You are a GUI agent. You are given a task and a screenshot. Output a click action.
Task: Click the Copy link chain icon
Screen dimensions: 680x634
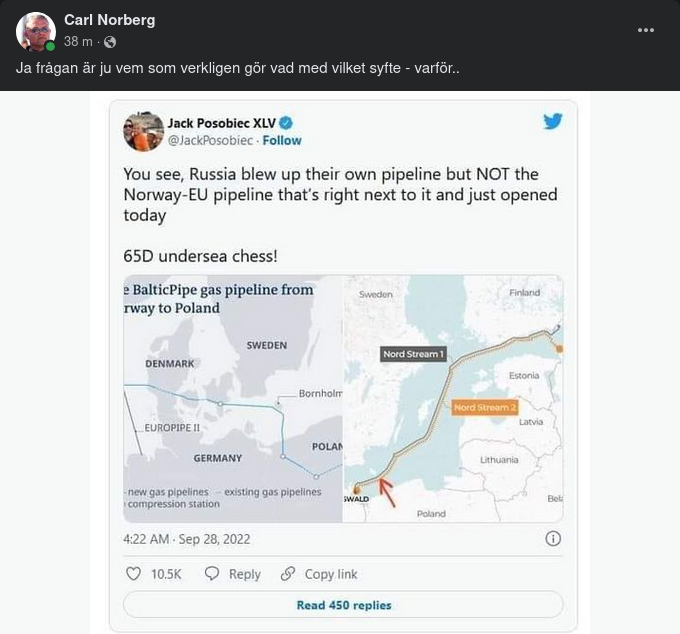click(288, 574)
